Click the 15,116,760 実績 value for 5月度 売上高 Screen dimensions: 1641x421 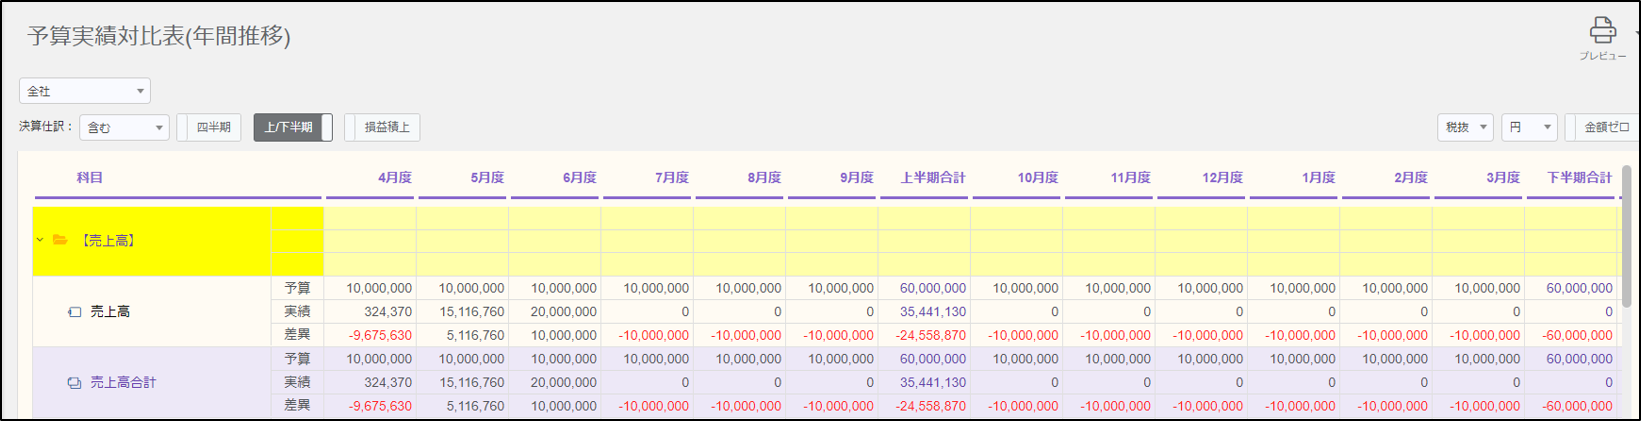(x=471, y=312)
